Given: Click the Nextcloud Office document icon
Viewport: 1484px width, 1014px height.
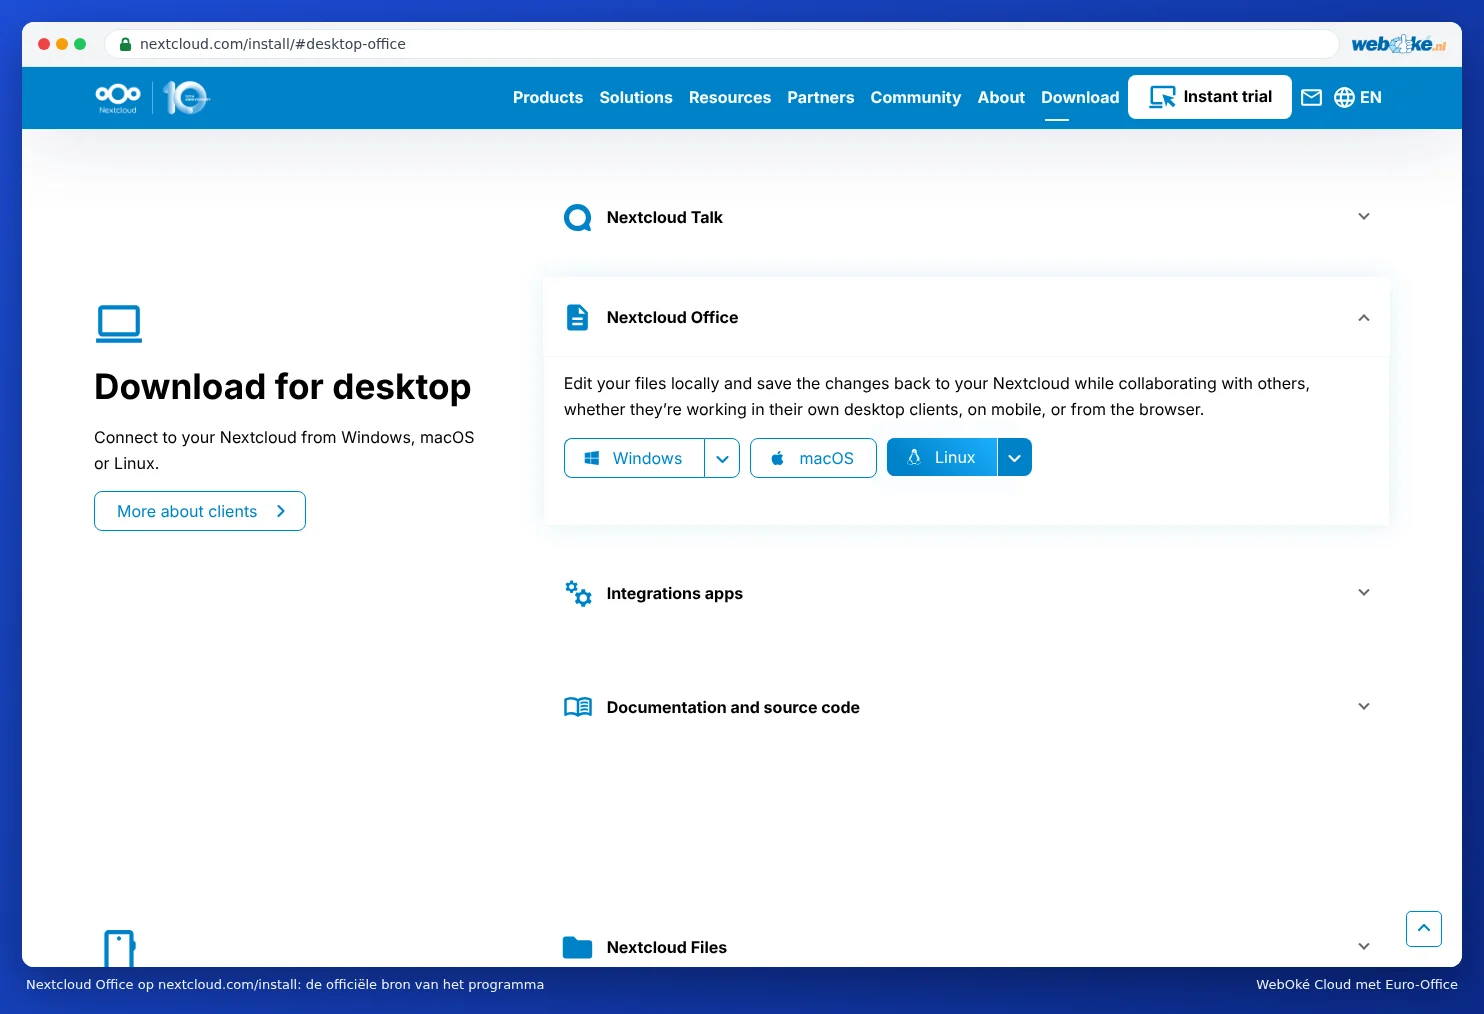Looking at the screenshot, I should click(x=578, y=317).
